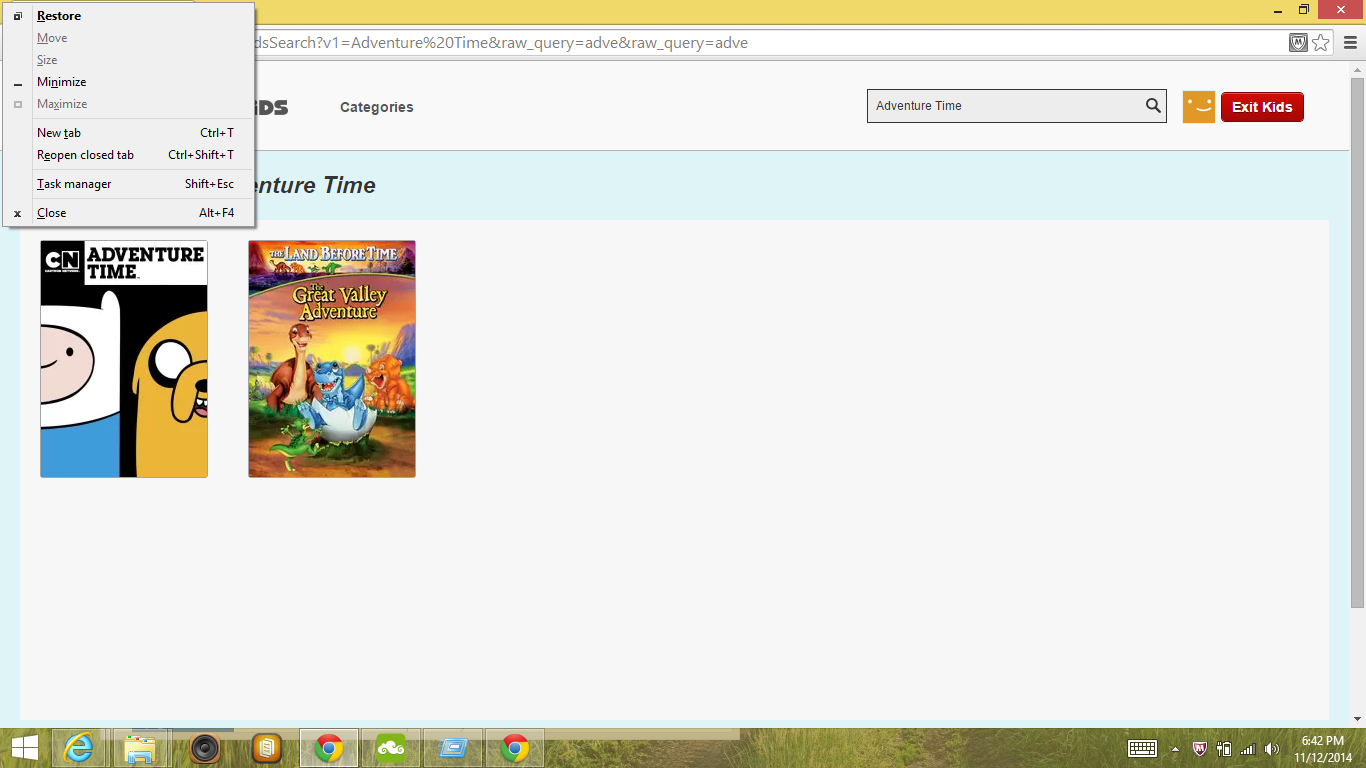Switch to the active Chrome taskbar window
The height and width of the screenshot is (768, 1366).
click(329, 748)
